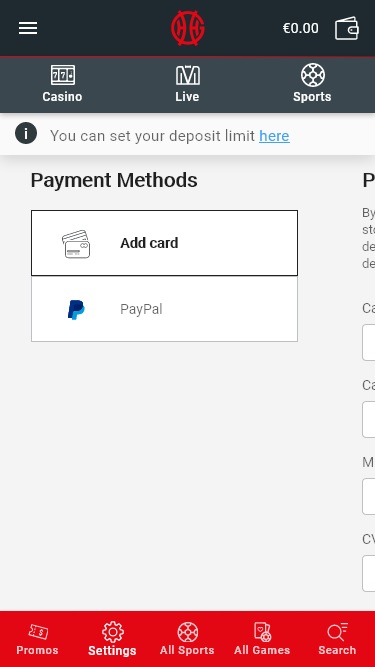Viewport: 375px width, 667px height.
Task: Tap the red site logo
Action: click(188, 28)
